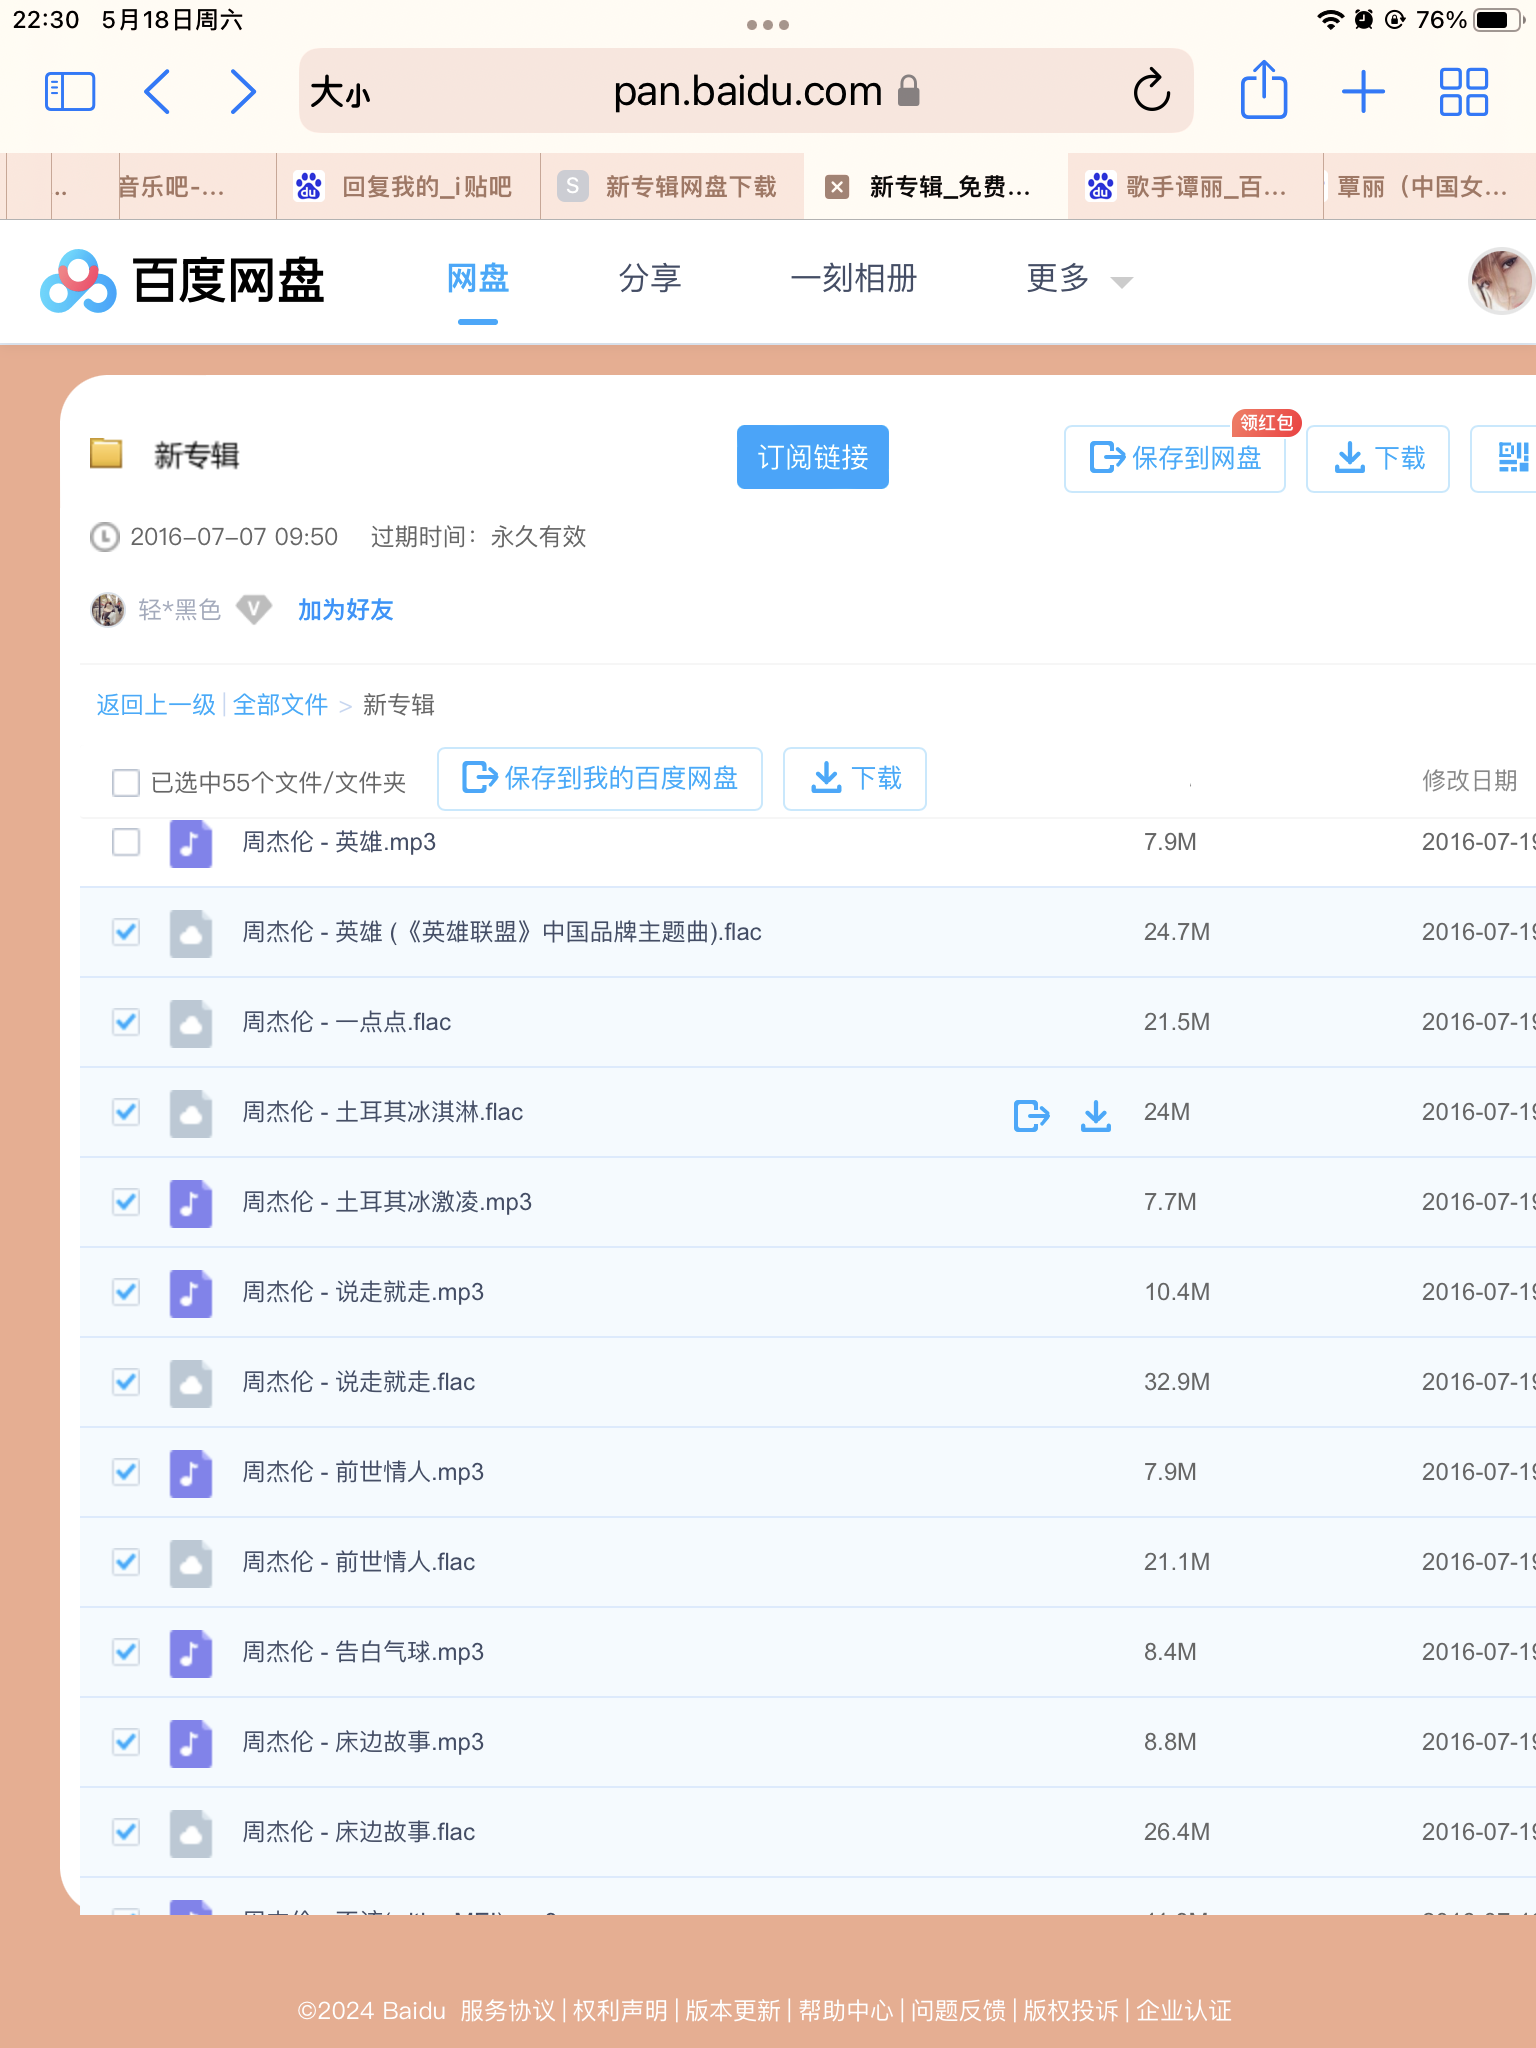This screenshot has width=1536, height=2048.
Task: Reload the pan.baidu.com page
Action: (x=1152, y=91)
